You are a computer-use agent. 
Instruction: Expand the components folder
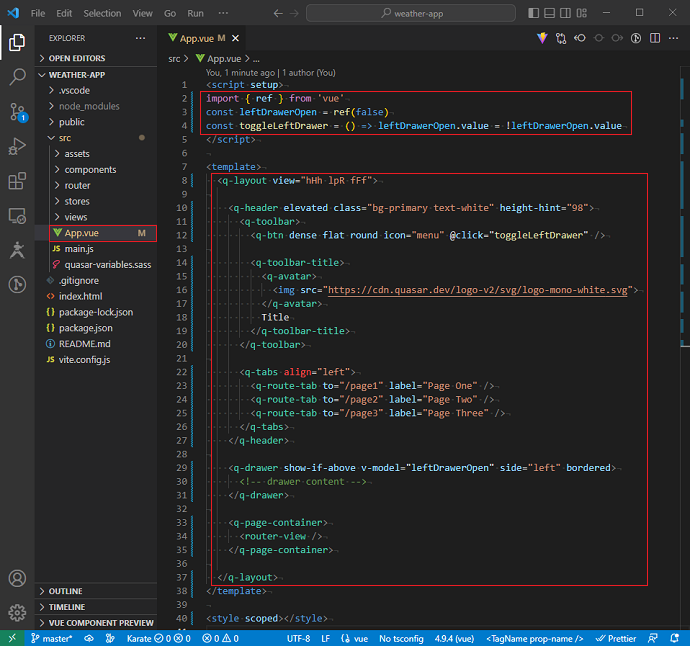click(x=96, y=169)
